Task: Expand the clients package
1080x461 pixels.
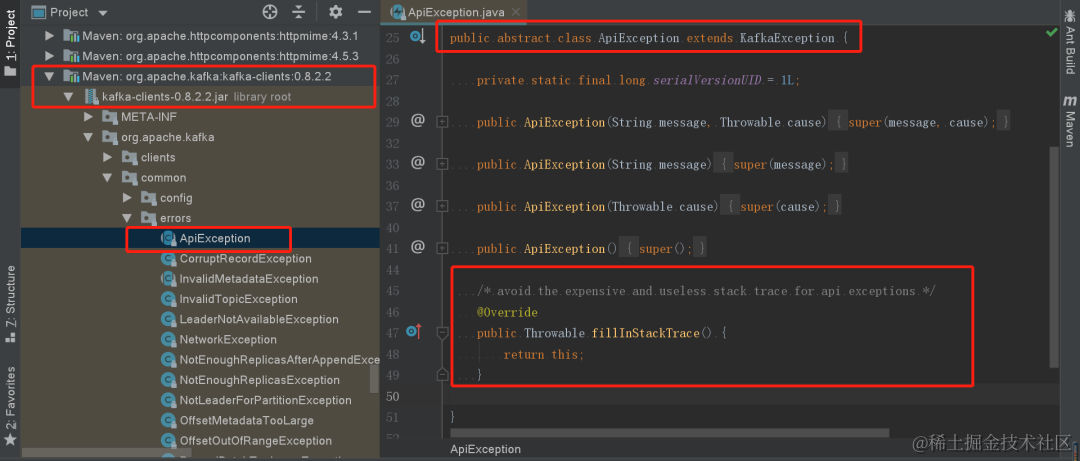Action: pos(107,157)
